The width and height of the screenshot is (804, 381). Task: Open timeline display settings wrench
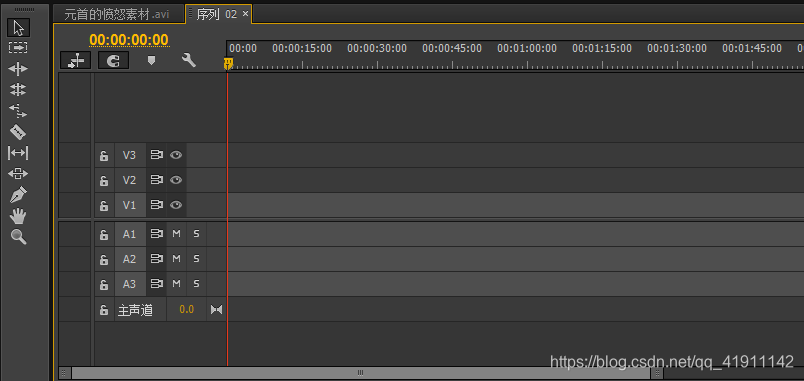pos(189,61)
